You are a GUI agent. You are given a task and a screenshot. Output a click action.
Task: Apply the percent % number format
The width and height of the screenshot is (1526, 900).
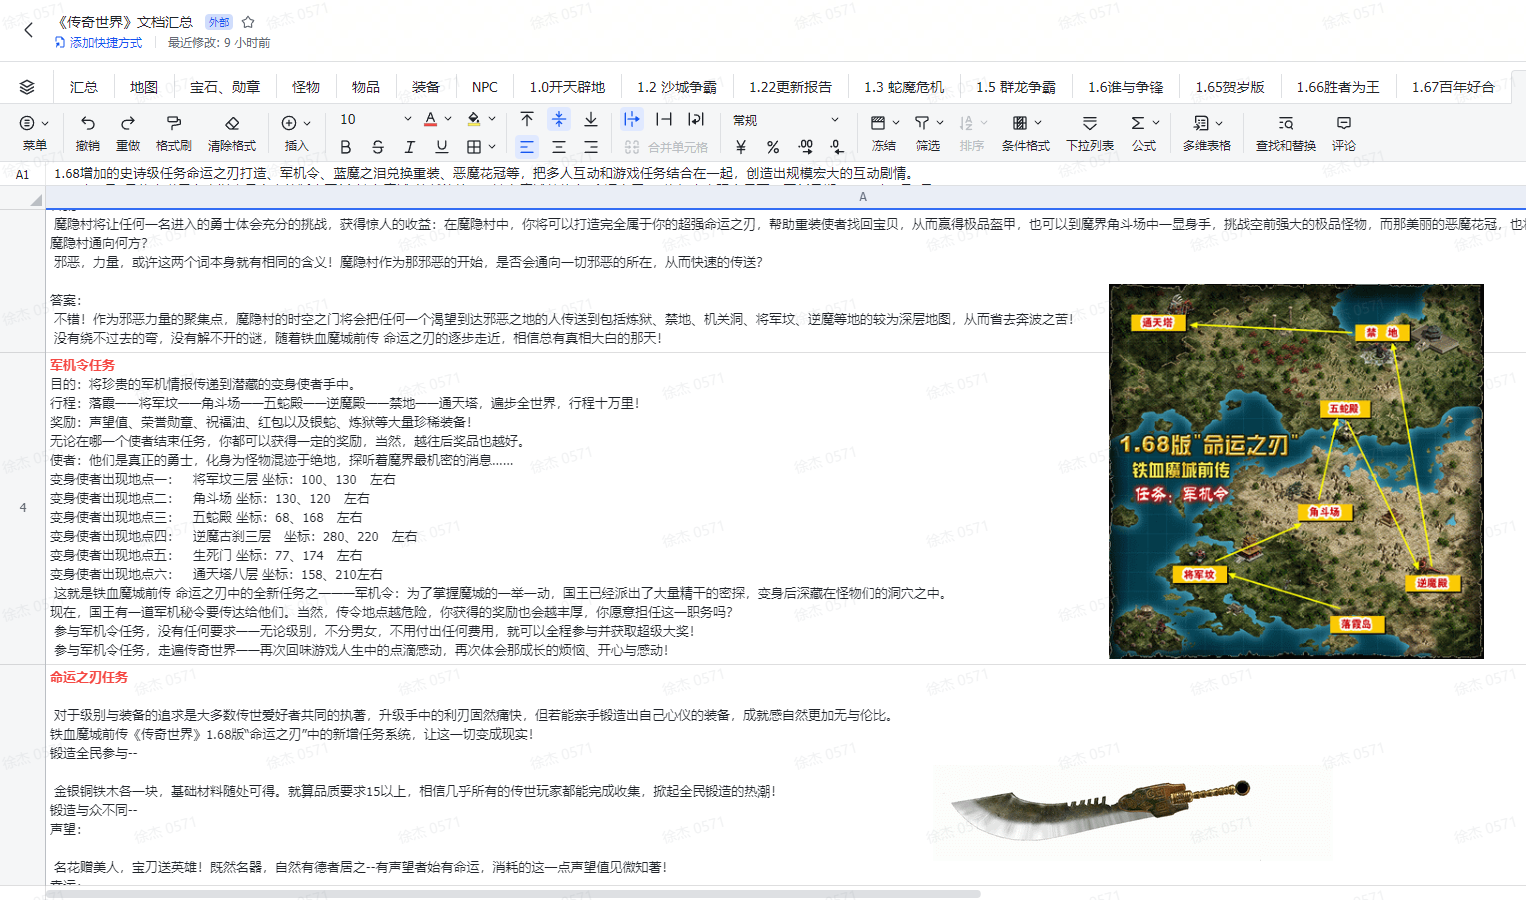(x=773, y=146)
